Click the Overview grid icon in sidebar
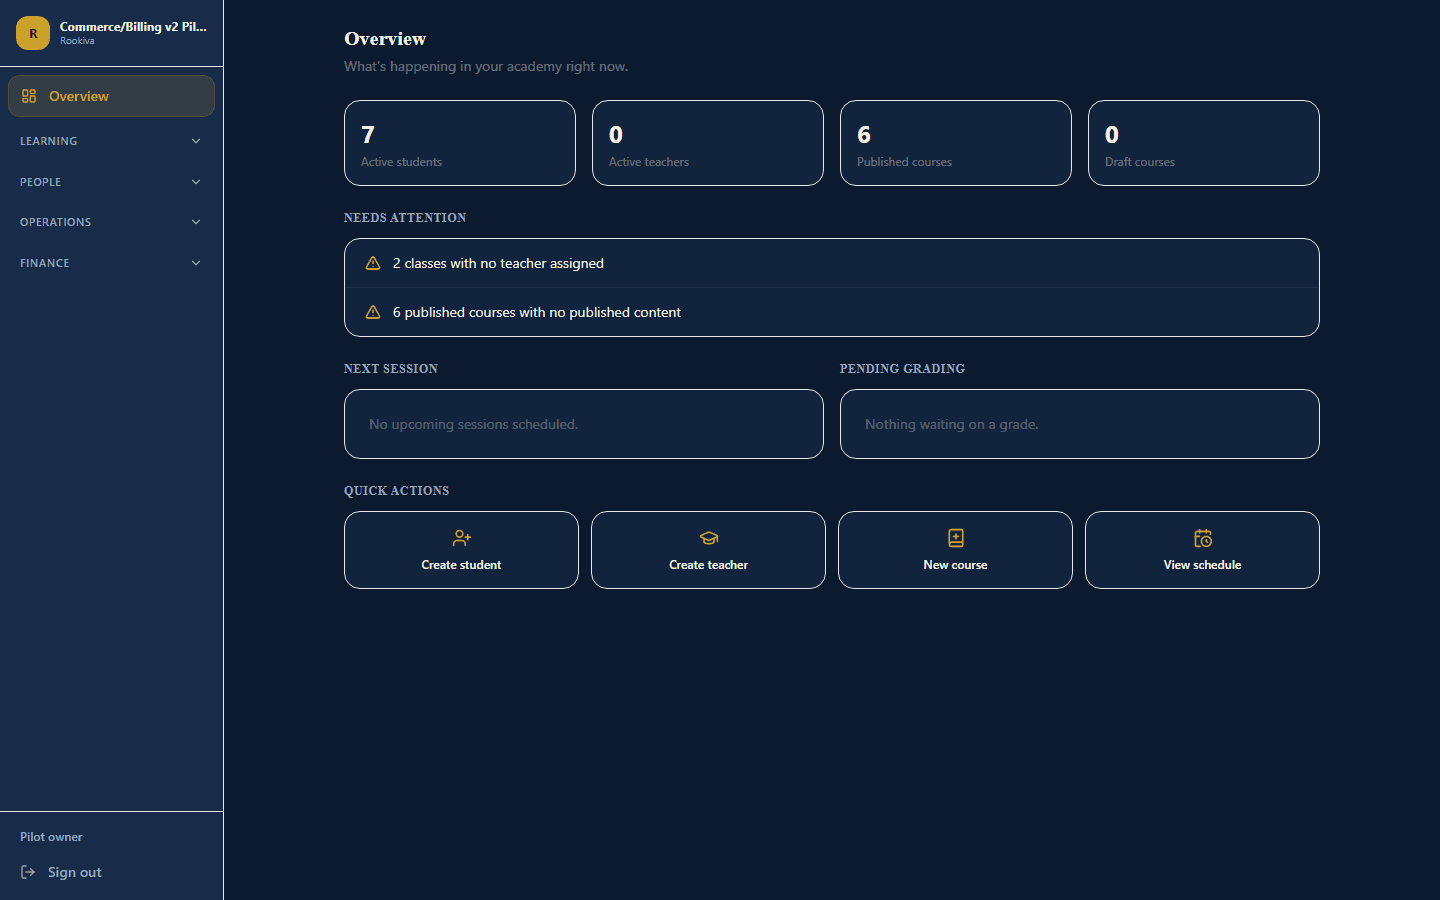Viewport: 1440px width, 900px height. [x=29, y=96]
